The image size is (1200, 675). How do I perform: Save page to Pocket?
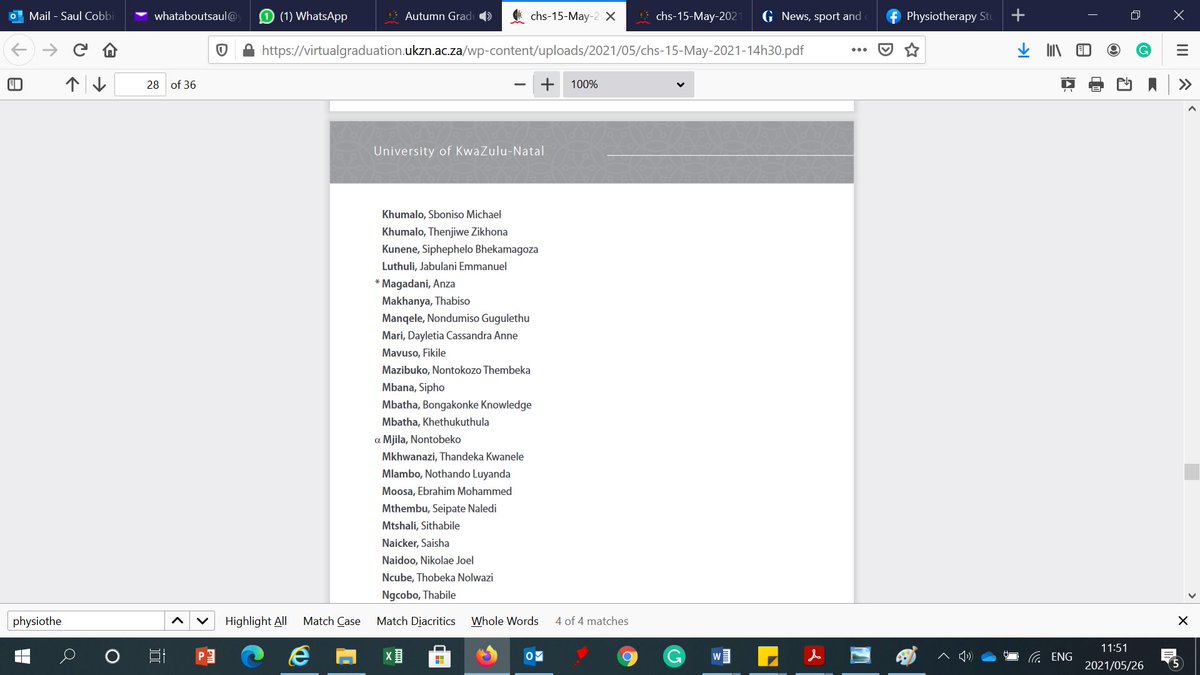[886, 51]
